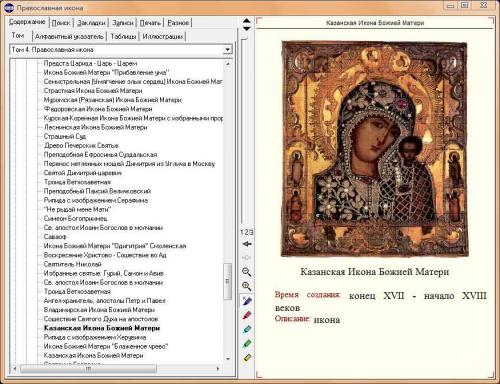Click the application icon in title bar
500x384 pixels.
click(9, 7)
